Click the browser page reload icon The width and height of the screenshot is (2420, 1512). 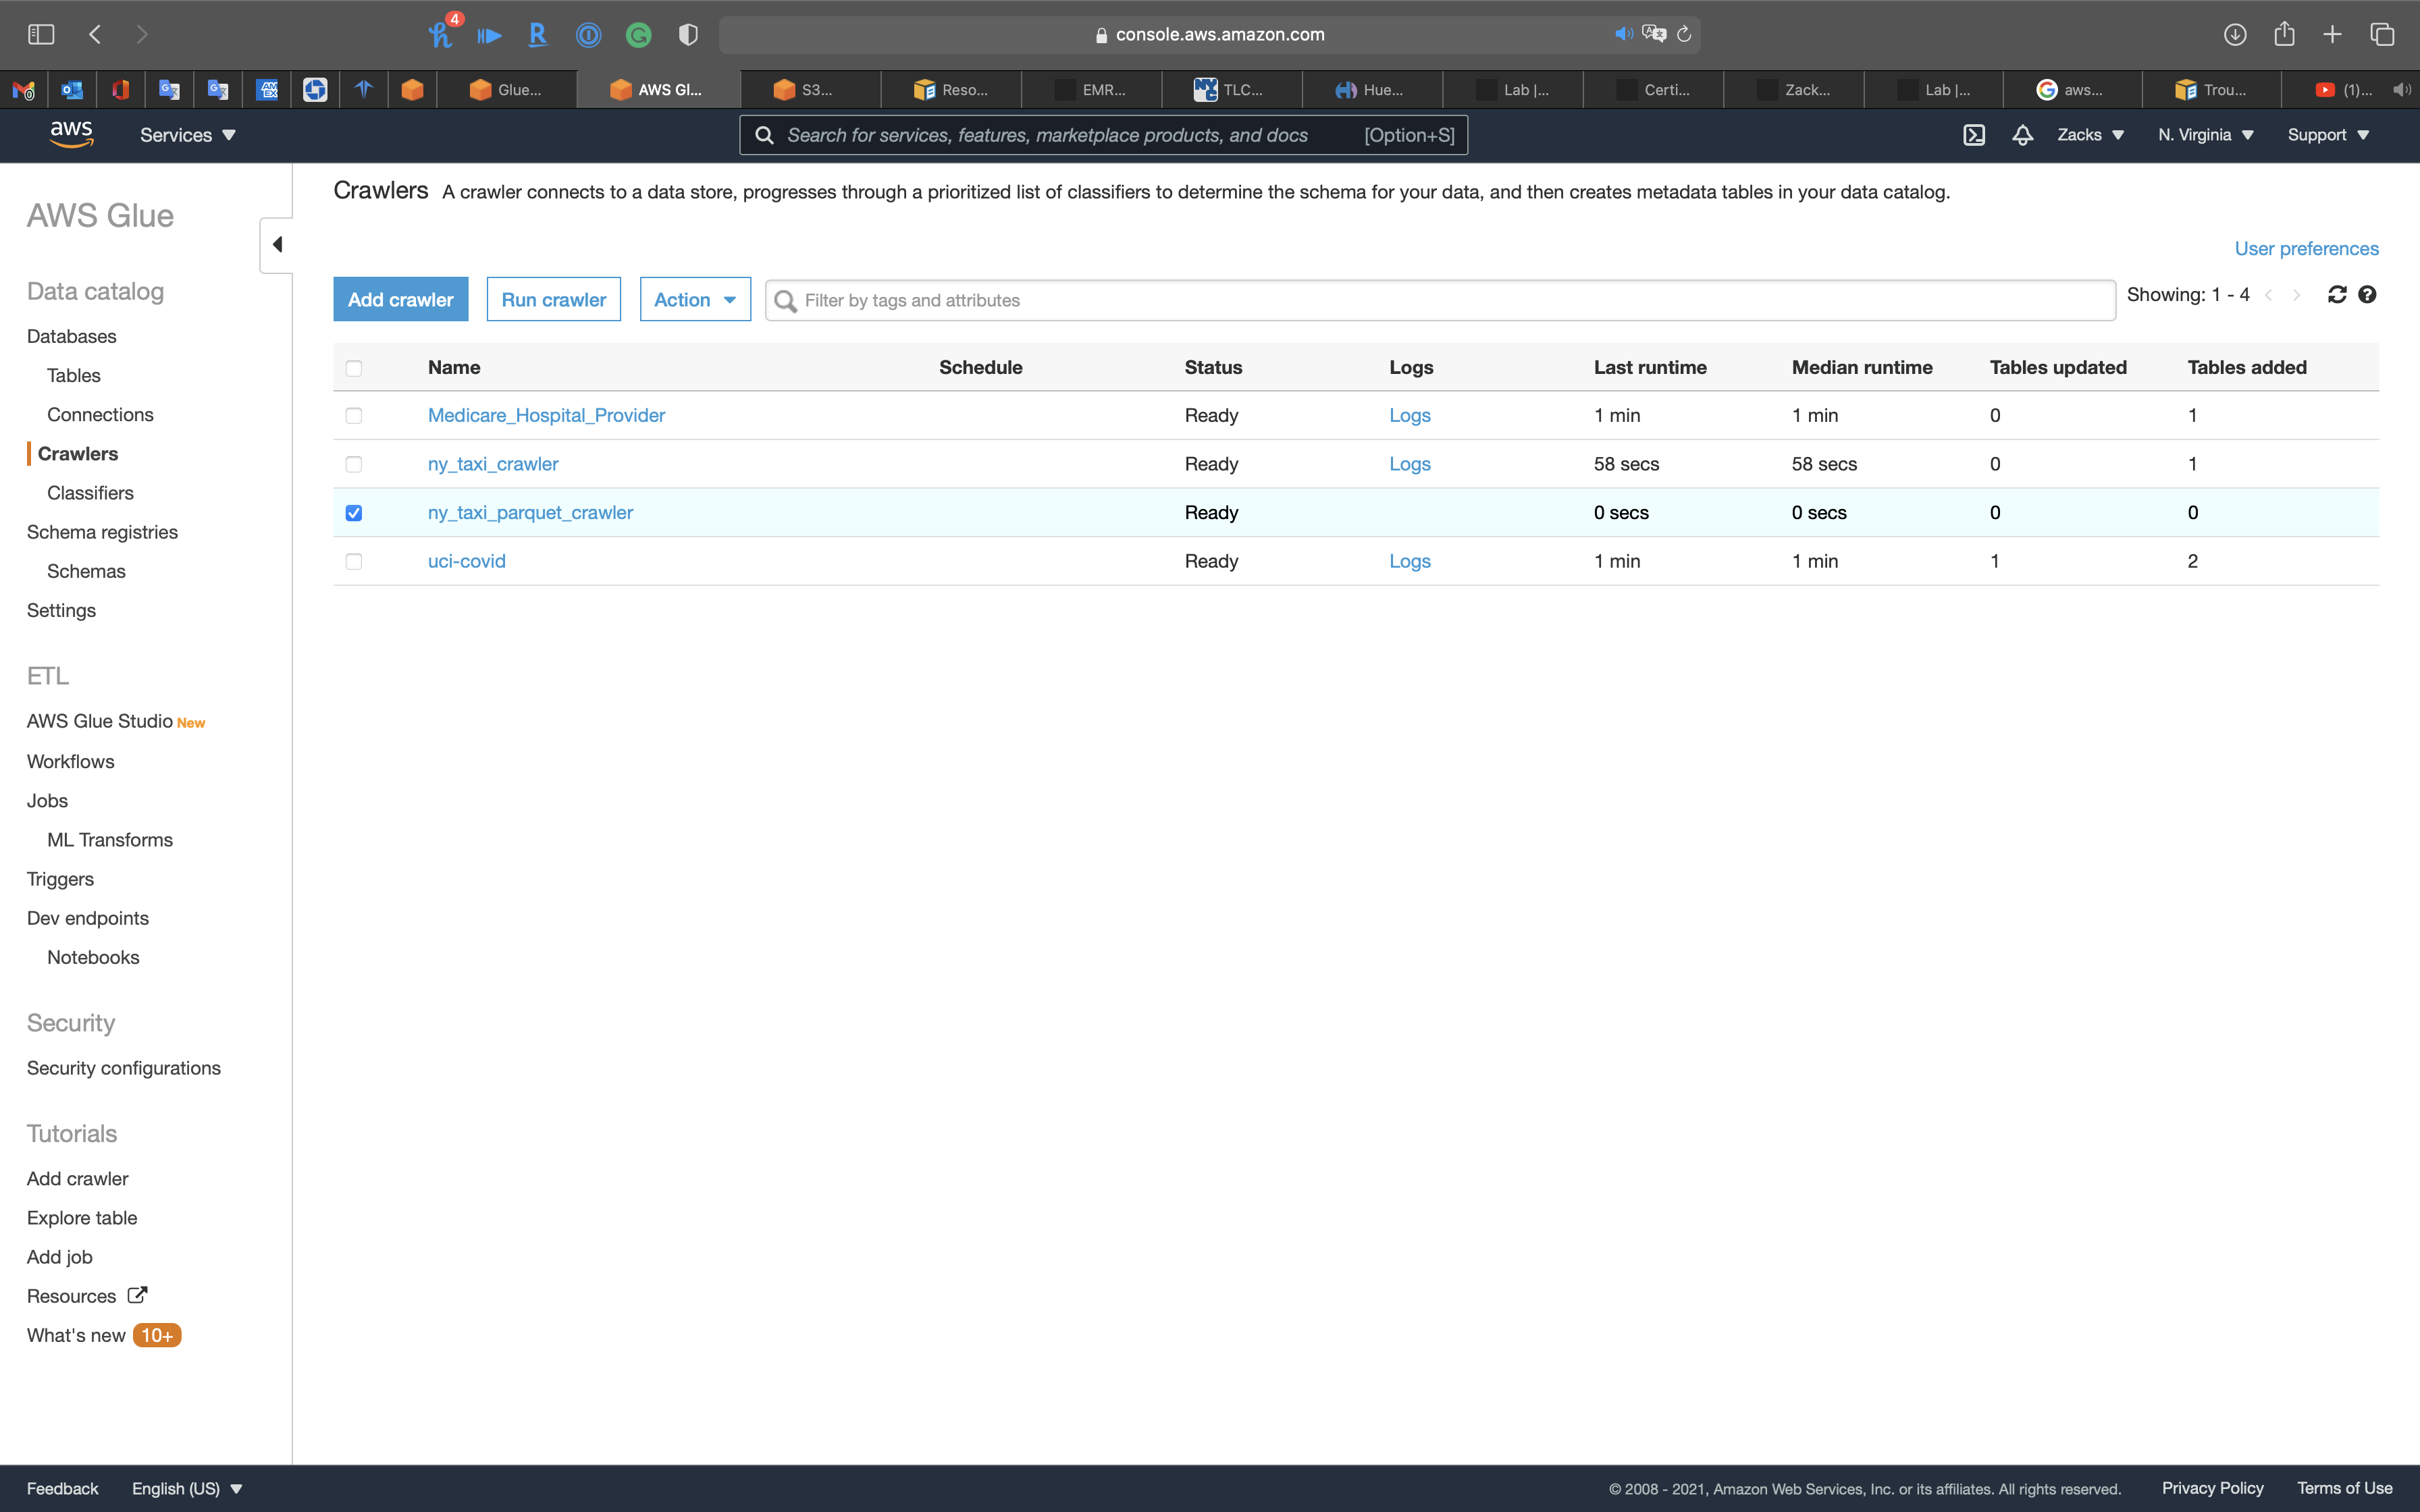click(x=1684, y=35)
